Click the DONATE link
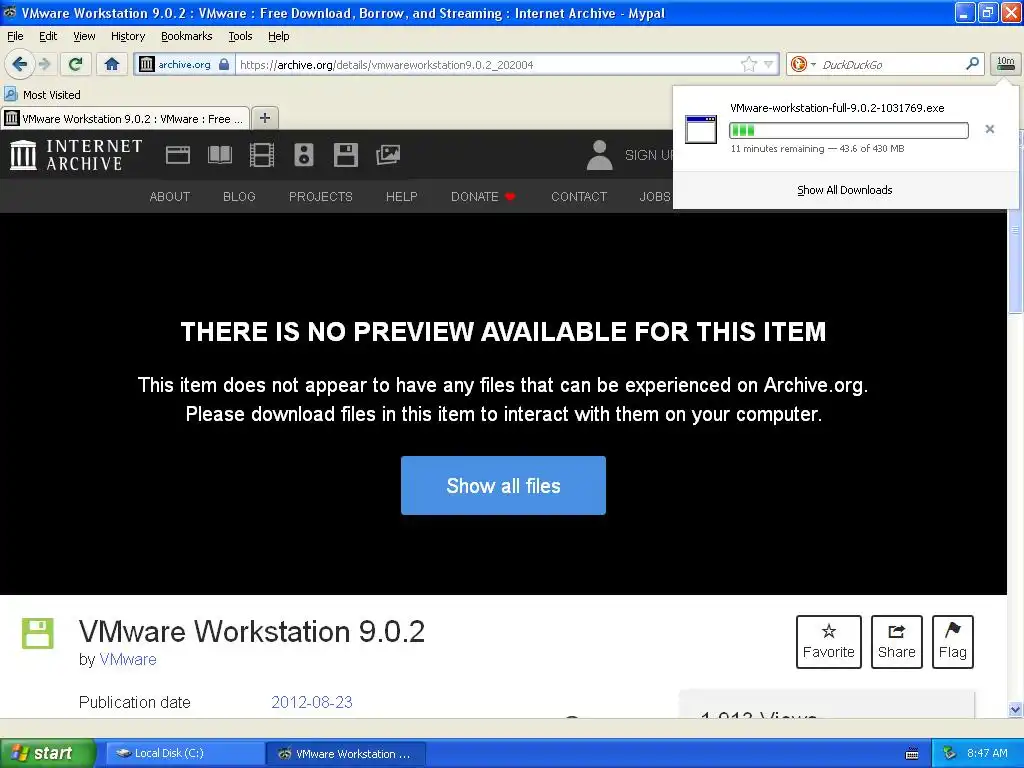 [x=483, y=197]
